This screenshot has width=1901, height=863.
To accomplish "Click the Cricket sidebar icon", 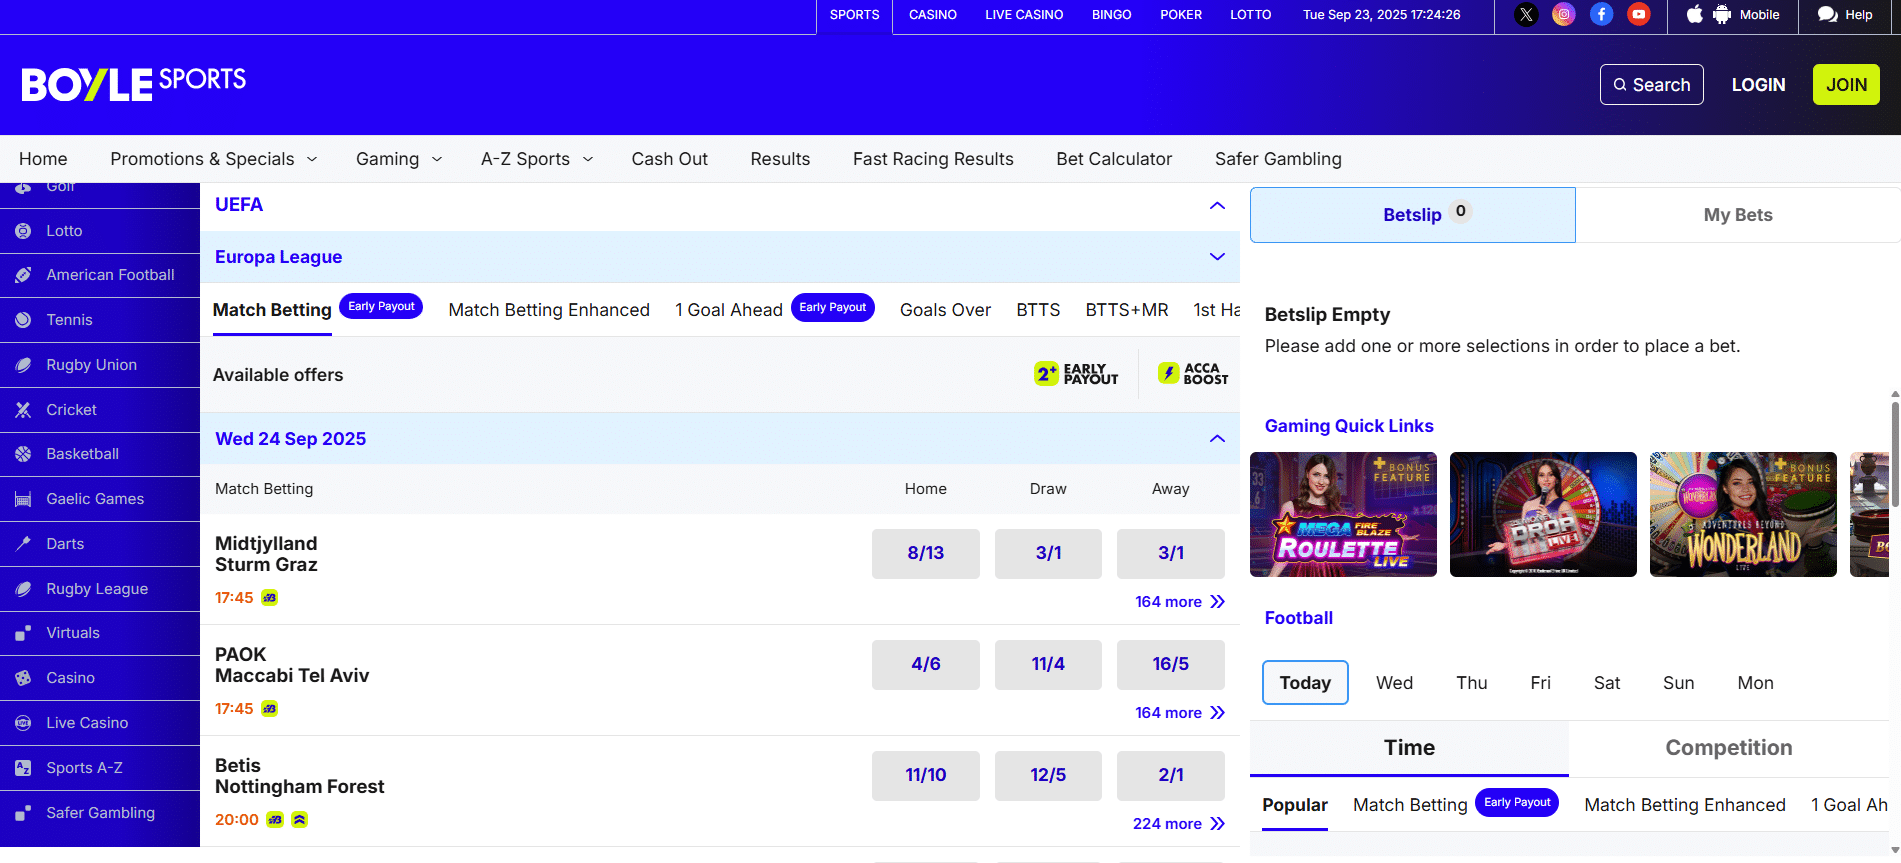I will (23, 410).
